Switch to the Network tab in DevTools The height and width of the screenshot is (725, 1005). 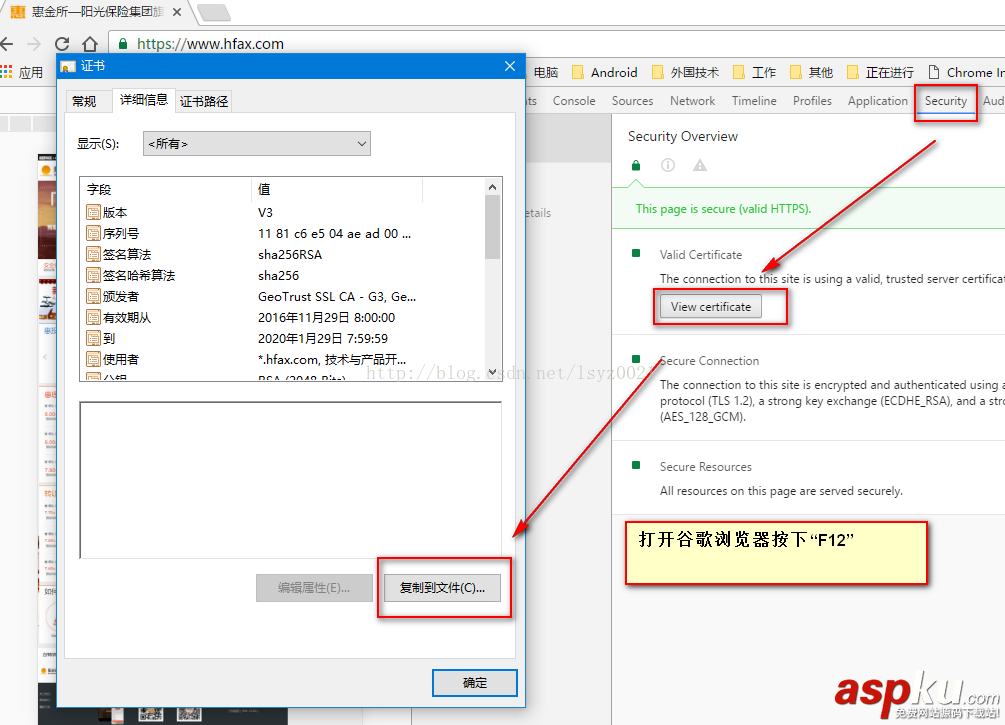tap(692, 100)
